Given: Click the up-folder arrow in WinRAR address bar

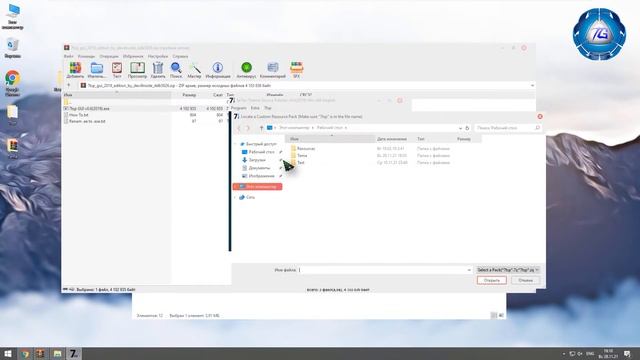Looking at the screenshot, I should point(69,86).
